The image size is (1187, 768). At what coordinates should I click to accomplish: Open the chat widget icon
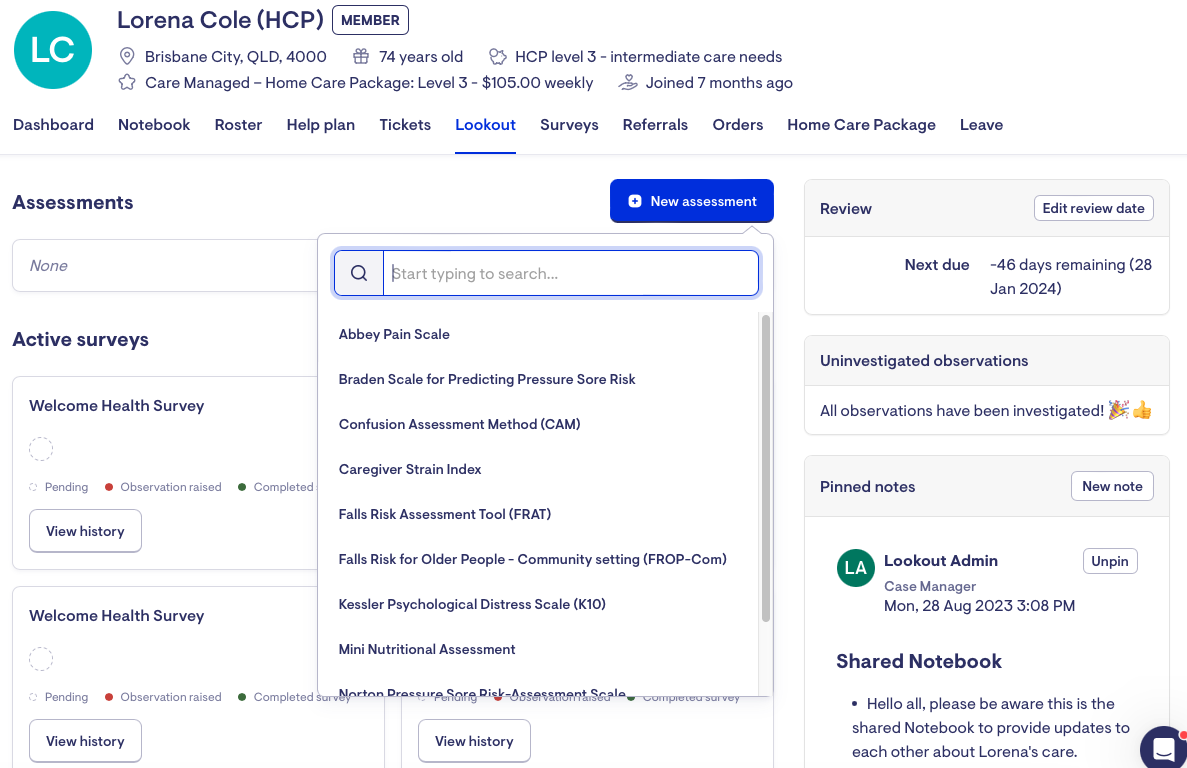[x=1163, y=748]
